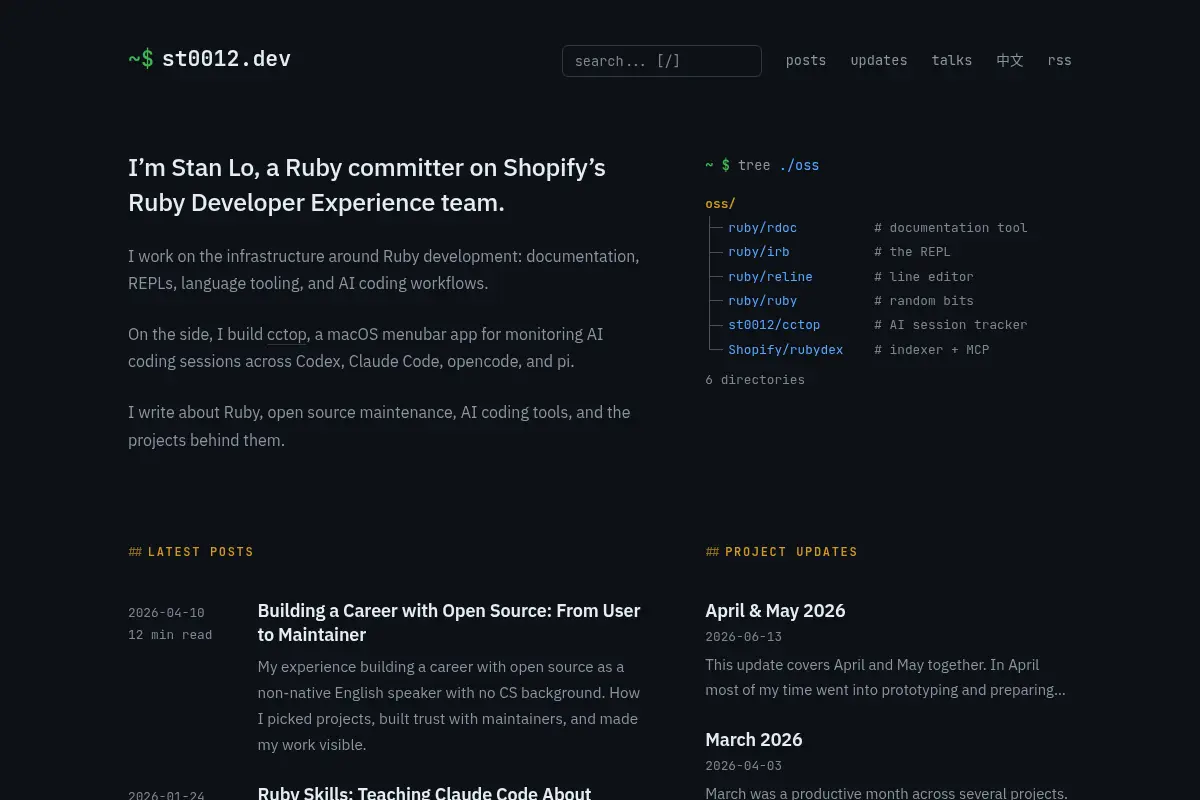Click the LATEST POSTS section heading

tap(191, 552)
